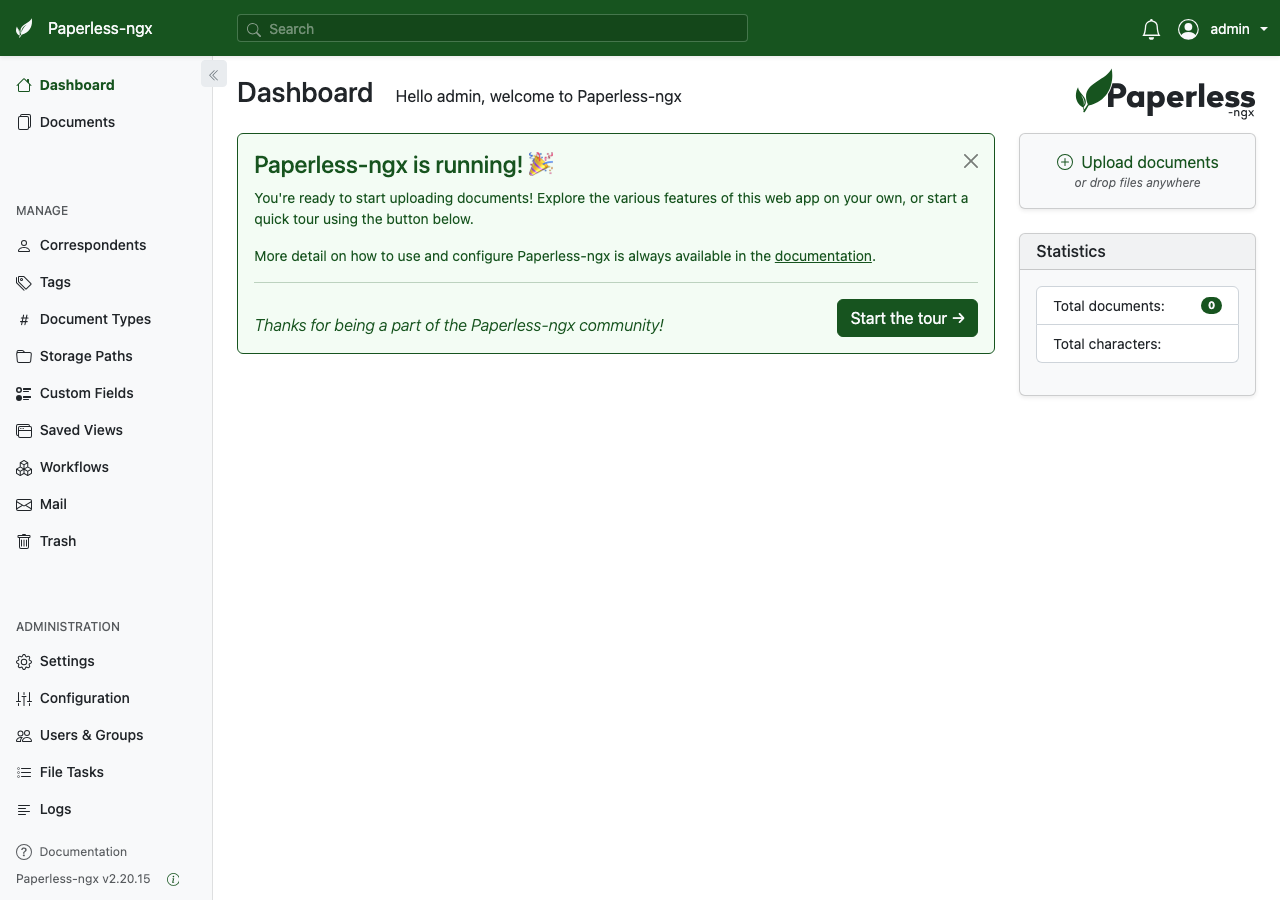Click the large Paperless-ngx logo on dashboard
The image size is (1280, 900).
click(x=1165, y=93)
